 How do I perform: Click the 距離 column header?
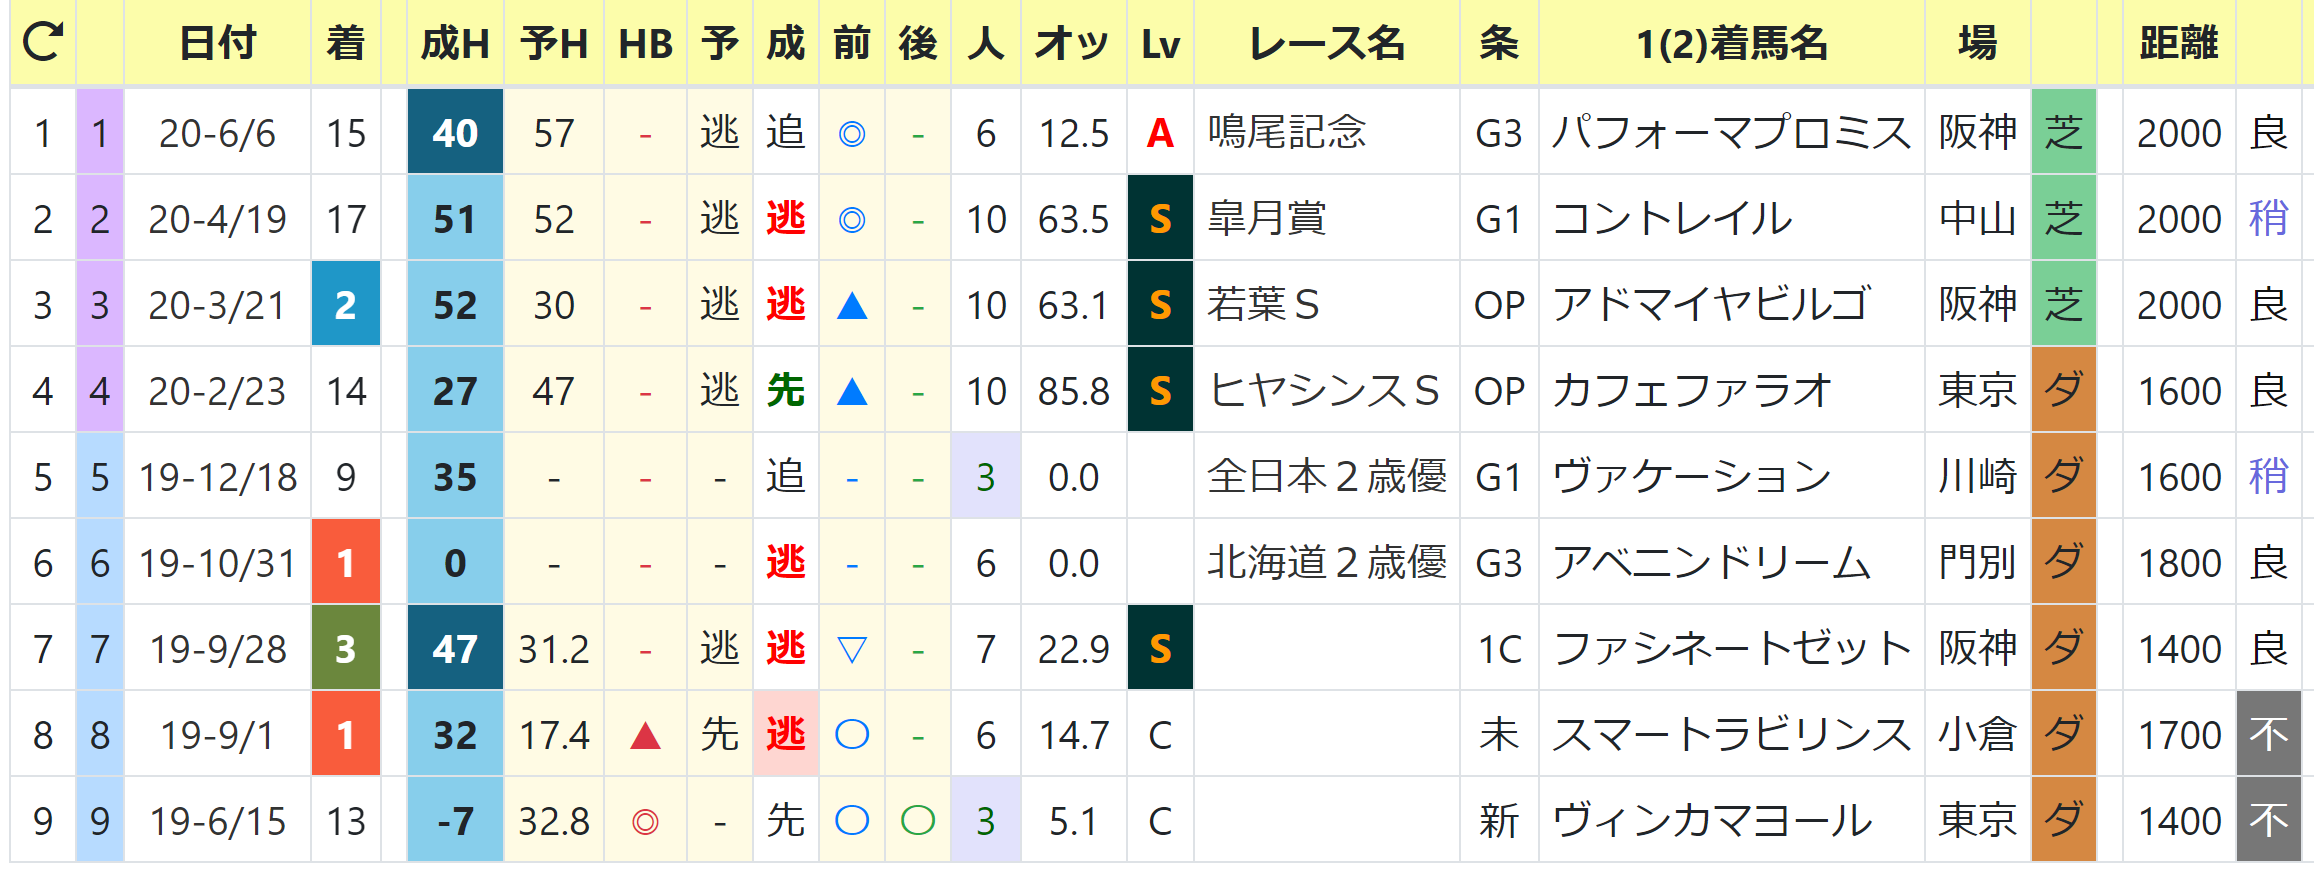point(2178,44)
